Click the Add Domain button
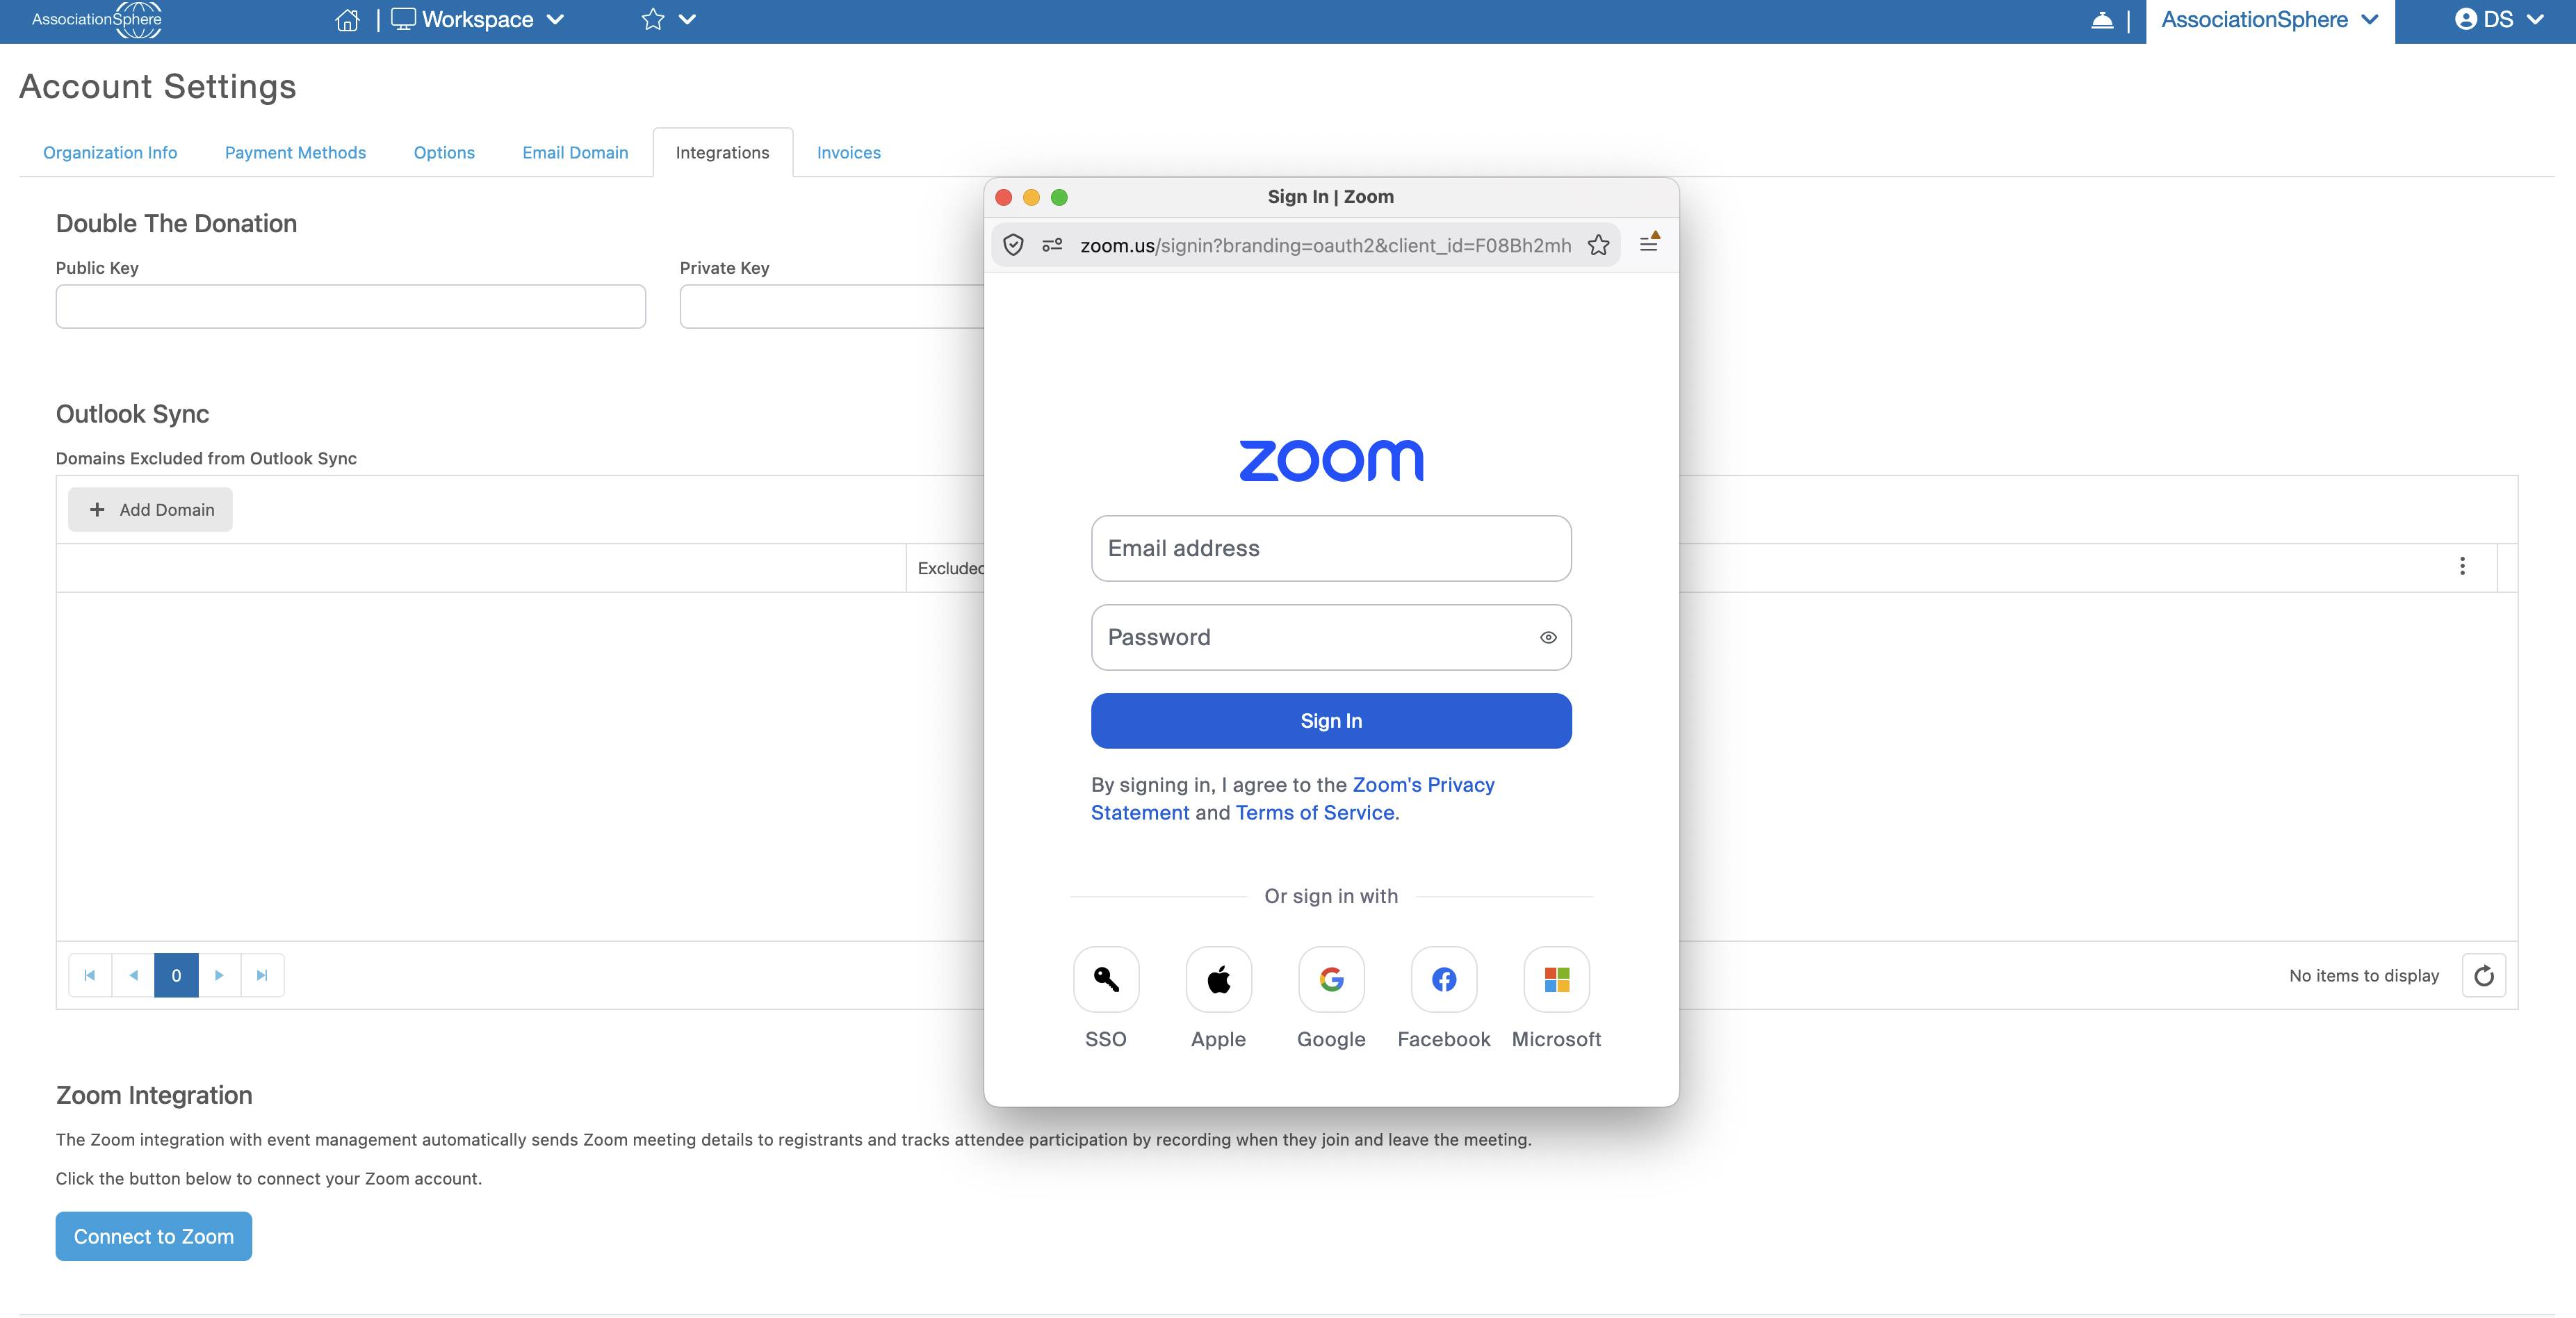This screenshot has height=1318, width=2576. pyautogui.click(x=150, y=509)
